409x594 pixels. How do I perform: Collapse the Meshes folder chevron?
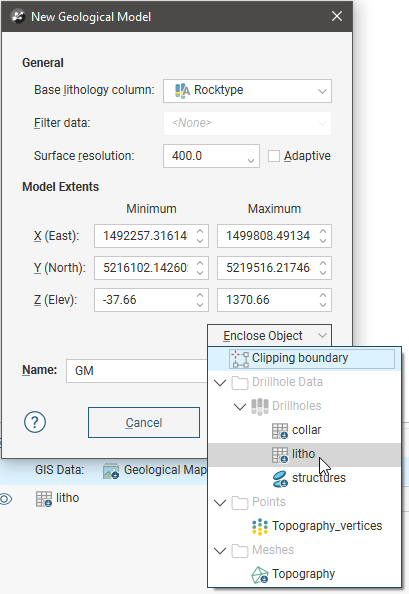click(x=220, y=550)
